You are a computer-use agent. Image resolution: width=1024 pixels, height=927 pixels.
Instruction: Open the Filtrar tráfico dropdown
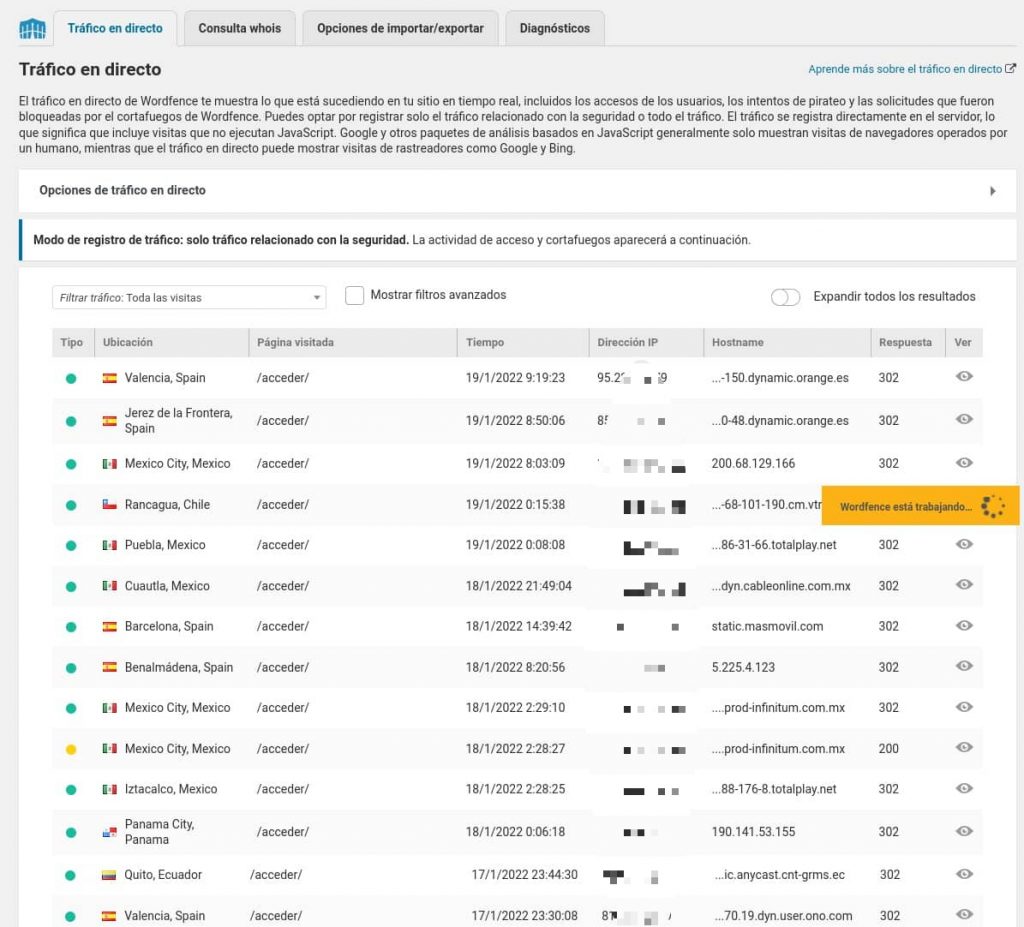[x=189, y=297]
